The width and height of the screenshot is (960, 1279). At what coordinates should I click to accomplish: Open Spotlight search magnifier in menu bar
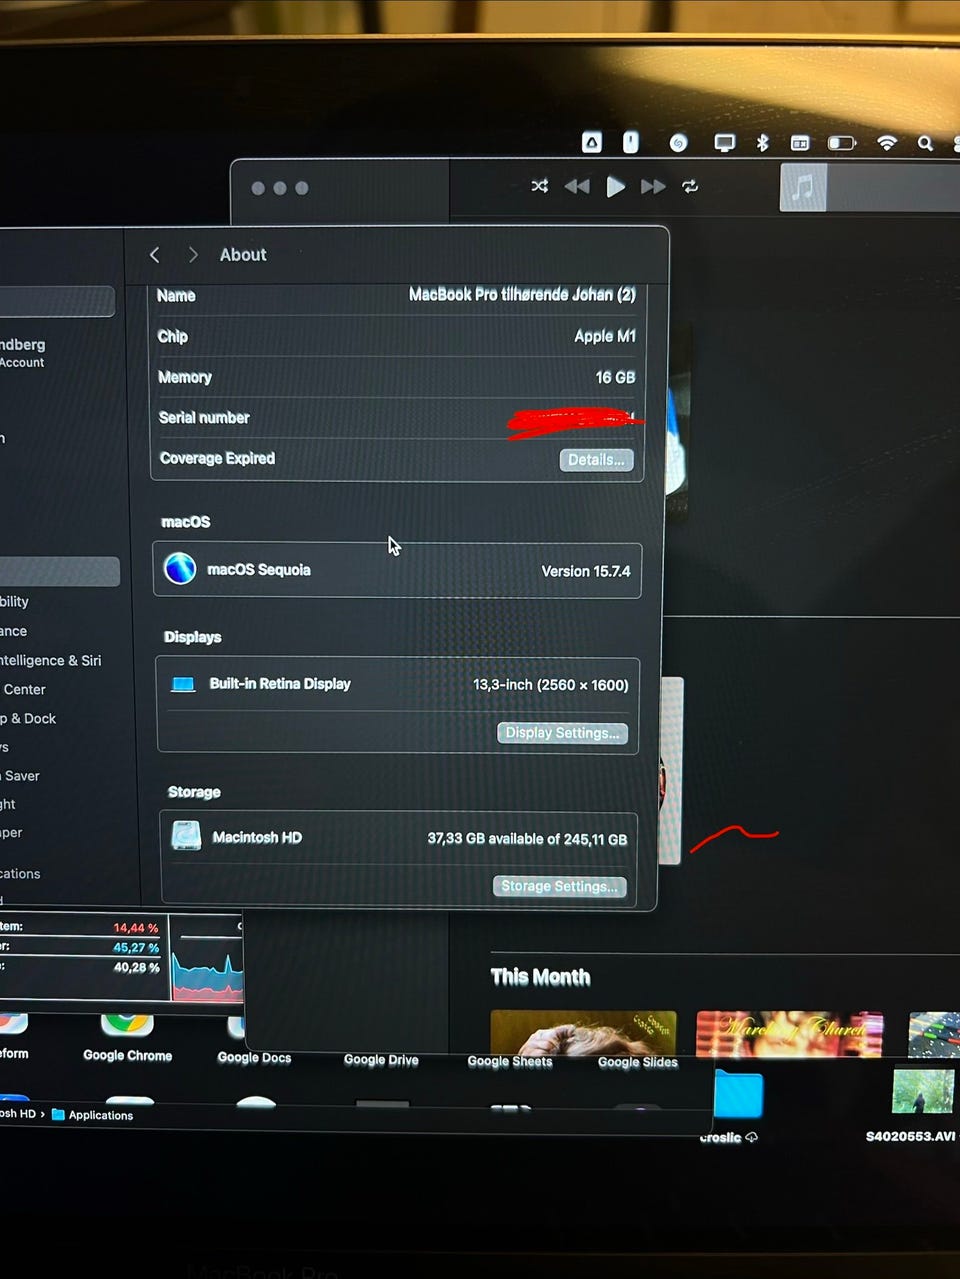[926, 143]
